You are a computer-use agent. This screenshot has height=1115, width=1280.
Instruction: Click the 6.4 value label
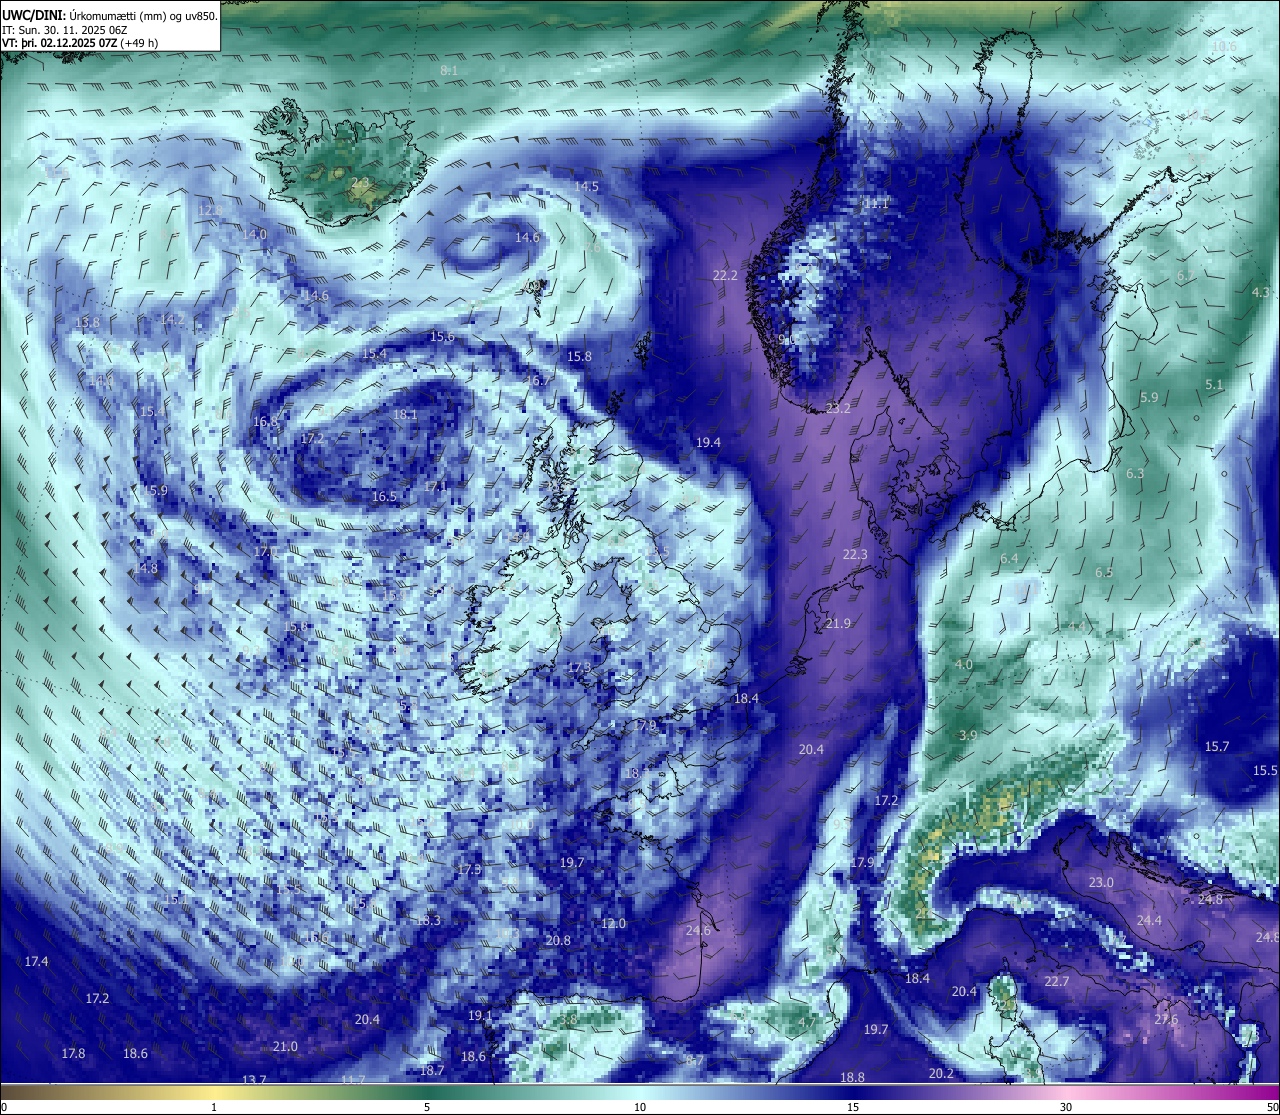(x=1009, y=558)
